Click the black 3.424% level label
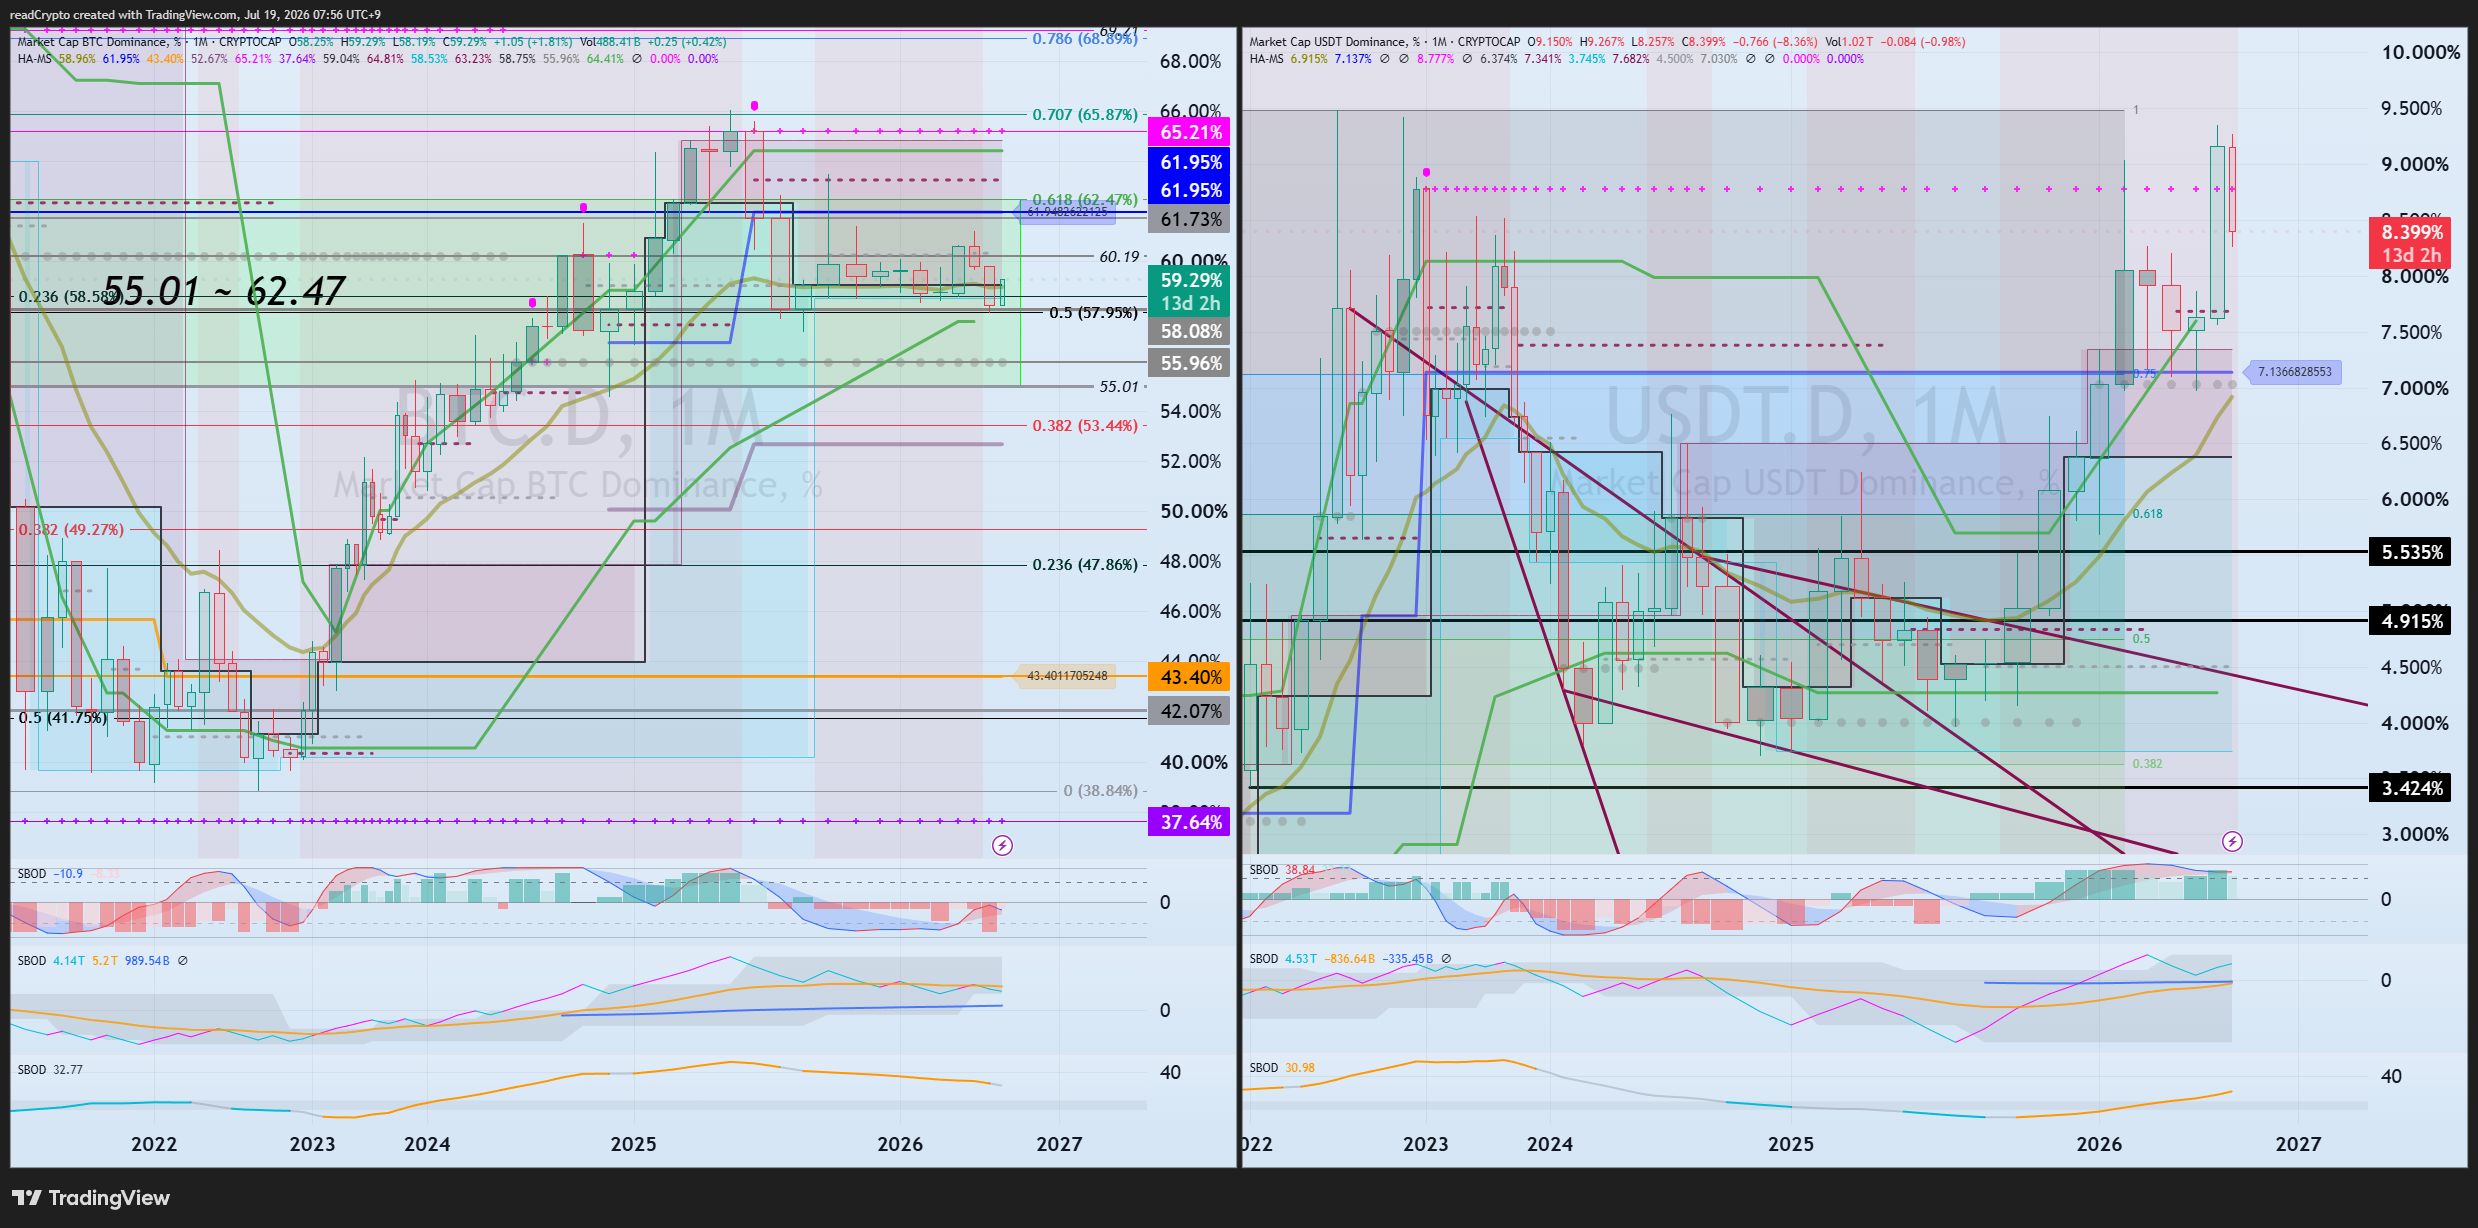 [x=2411, y=788]
